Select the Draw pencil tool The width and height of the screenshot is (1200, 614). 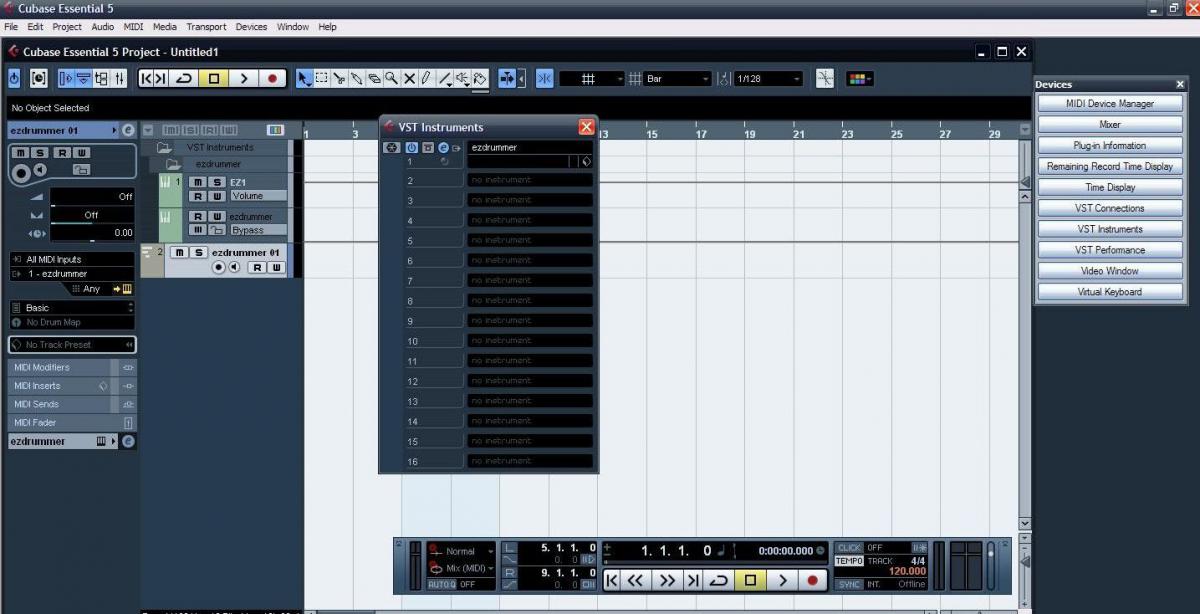[x=426, y=78]
